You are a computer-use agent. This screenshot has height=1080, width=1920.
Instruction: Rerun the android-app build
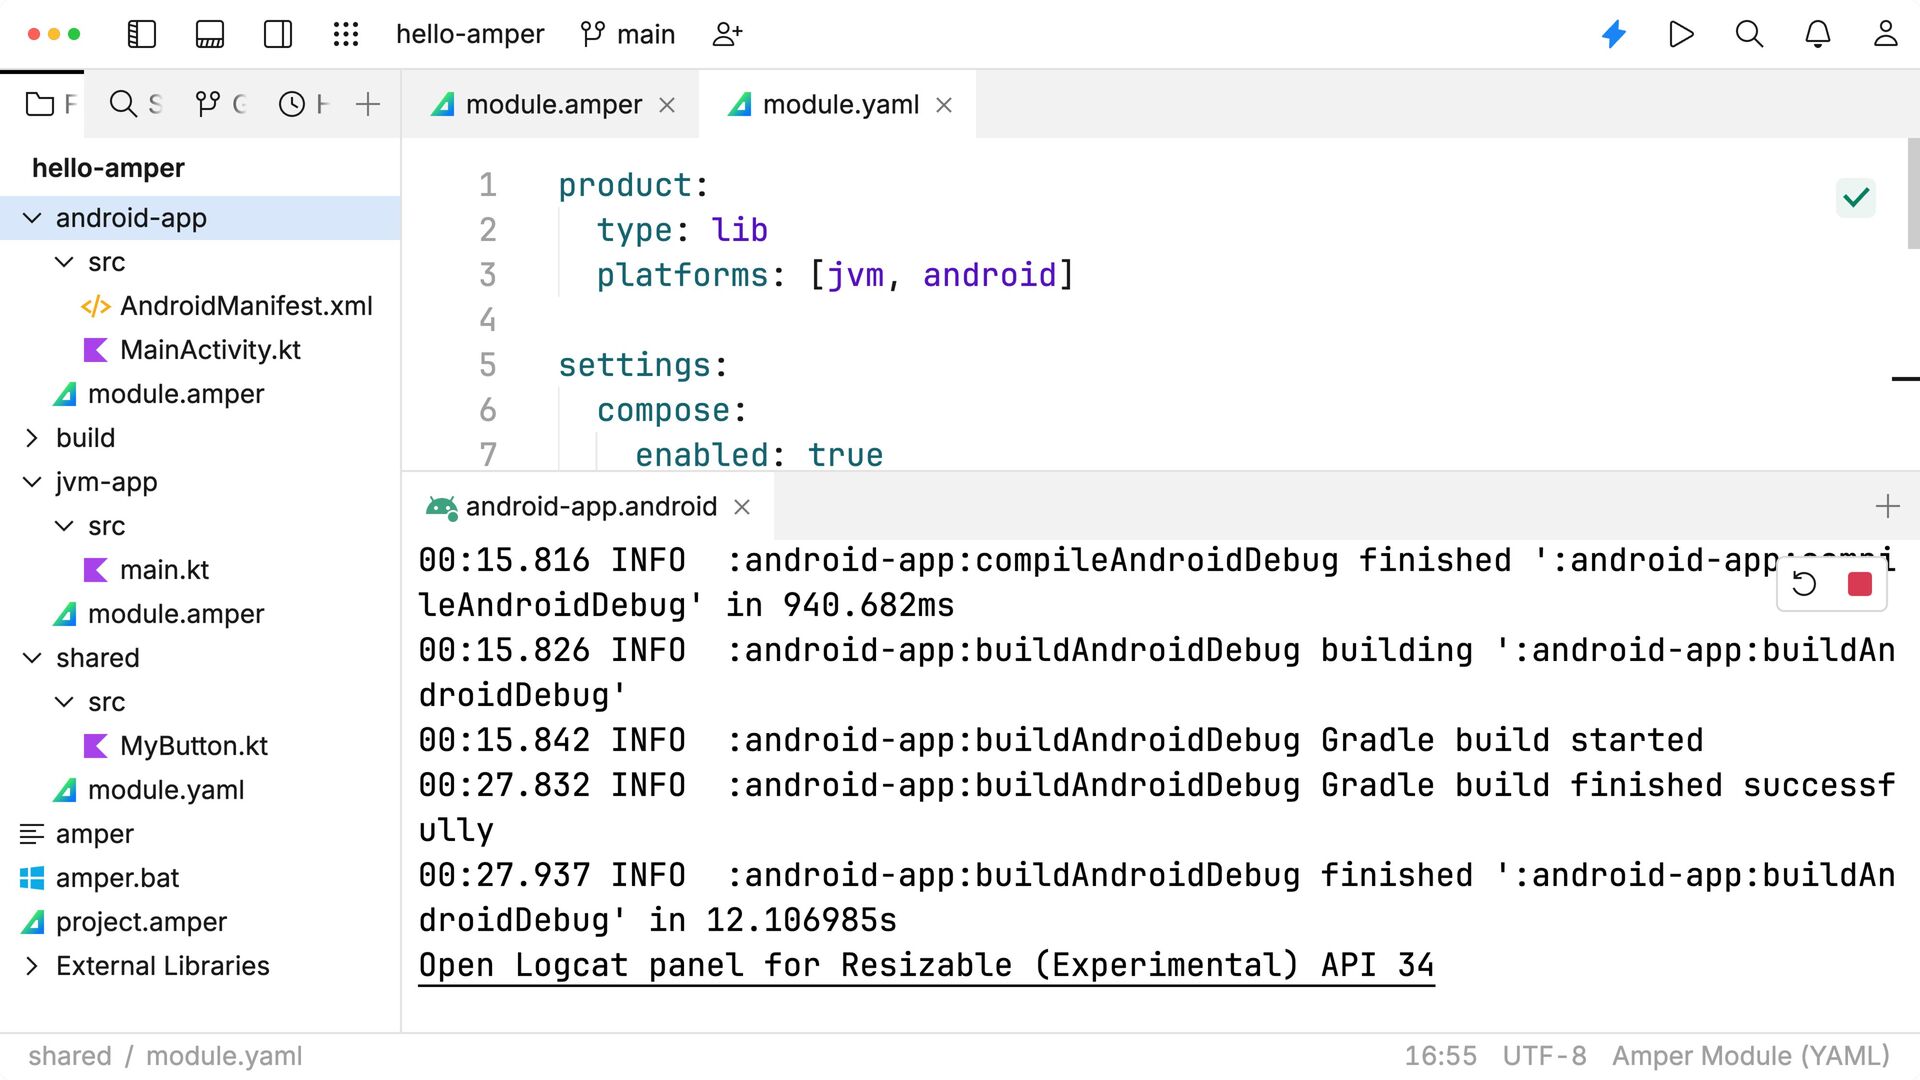click(x=1805, y=584)
